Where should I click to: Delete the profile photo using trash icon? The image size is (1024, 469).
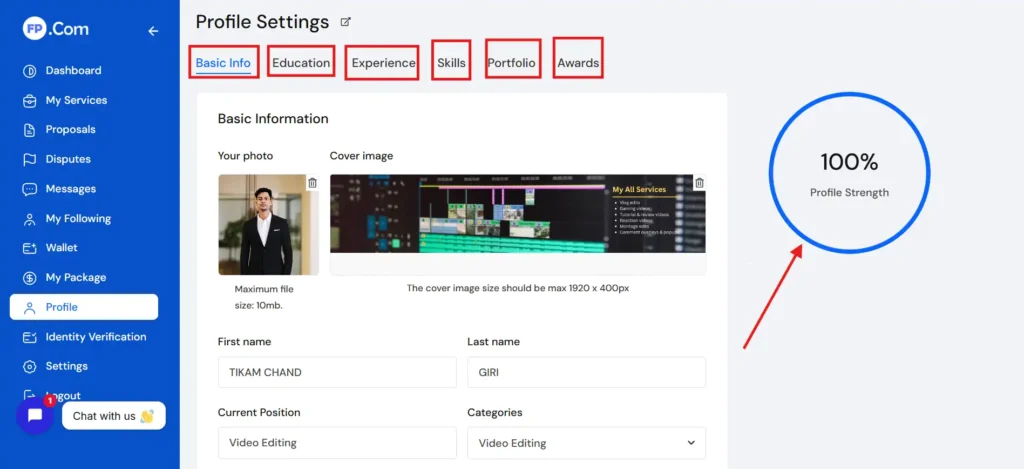point(312,183)
